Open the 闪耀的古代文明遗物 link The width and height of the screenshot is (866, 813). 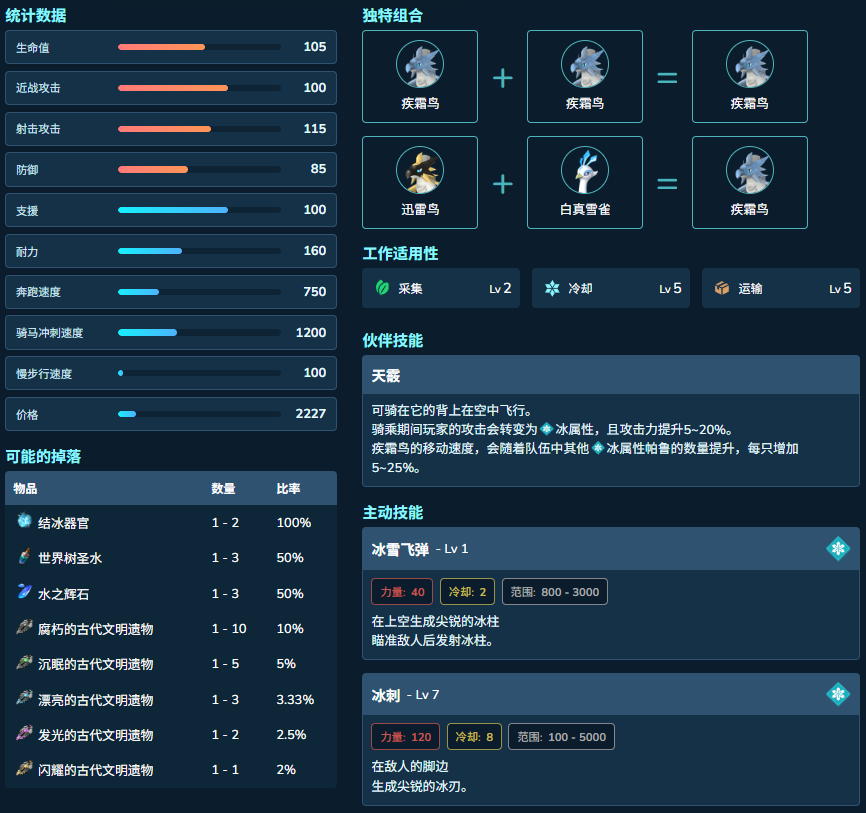(x=96, y=770)
